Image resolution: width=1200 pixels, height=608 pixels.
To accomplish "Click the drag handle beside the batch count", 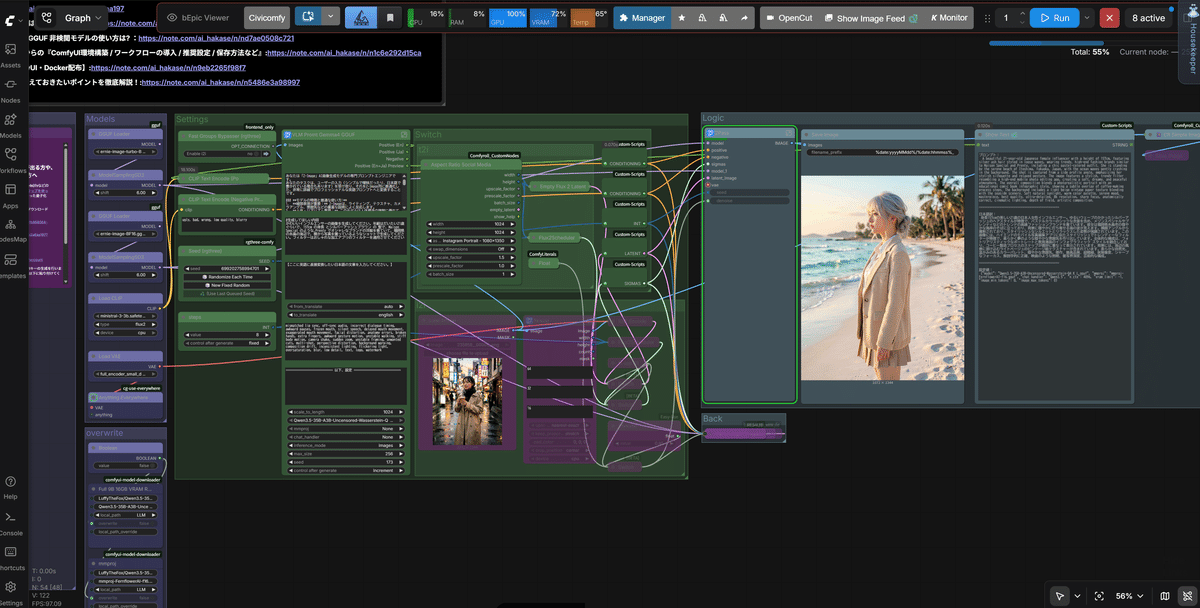I will (x=986, y=18).
